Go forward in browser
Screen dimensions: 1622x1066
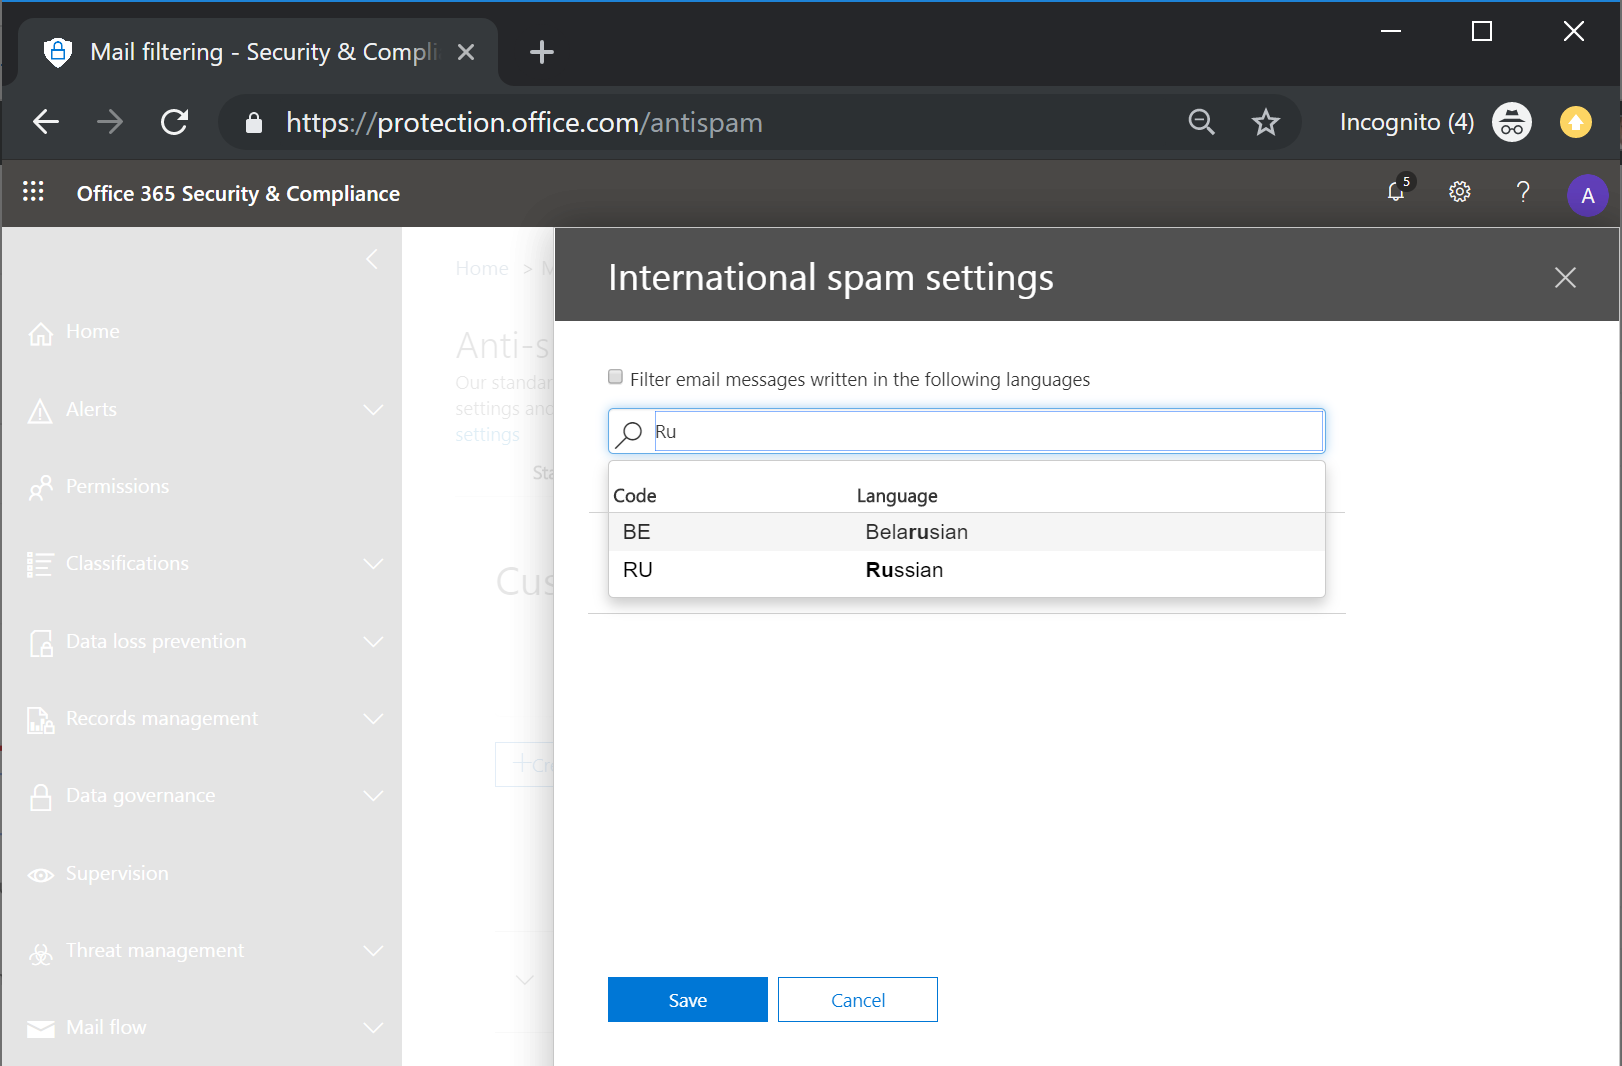110,122
